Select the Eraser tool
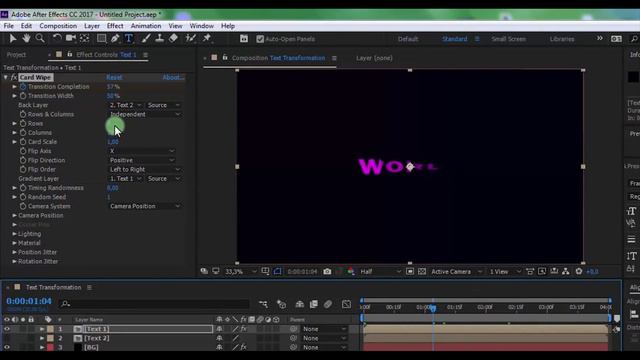This screenshot has width=640, height=360. (x=173, y=39)
